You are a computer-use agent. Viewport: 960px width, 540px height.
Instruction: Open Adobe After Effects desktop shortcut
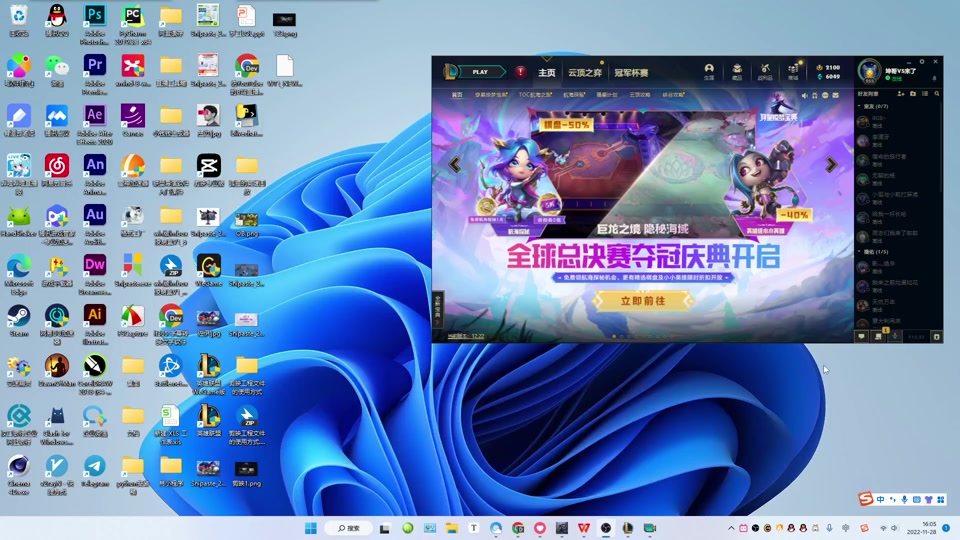pos(94,124)
